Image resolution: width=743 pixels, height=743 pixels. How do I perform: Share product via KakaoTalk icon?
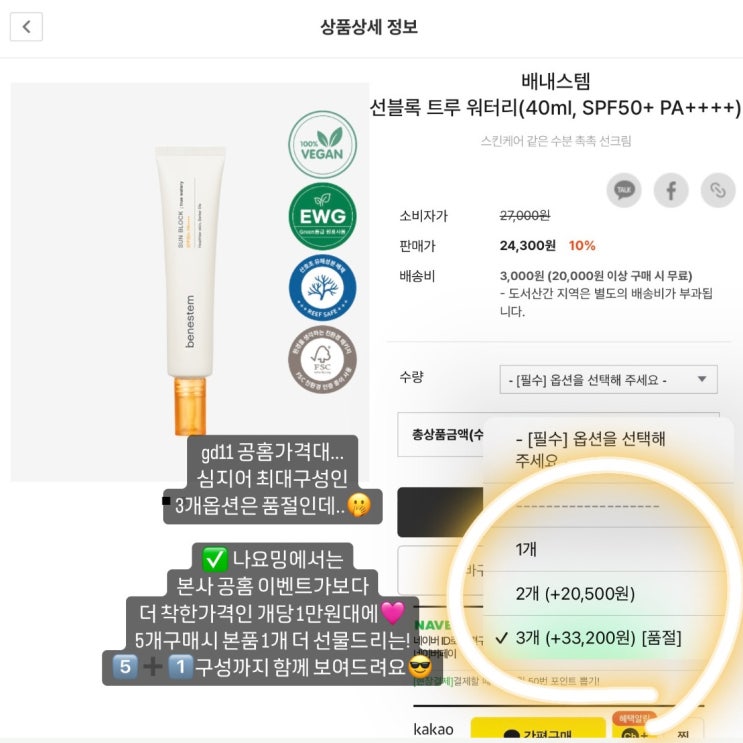click(x=624, y=190)
